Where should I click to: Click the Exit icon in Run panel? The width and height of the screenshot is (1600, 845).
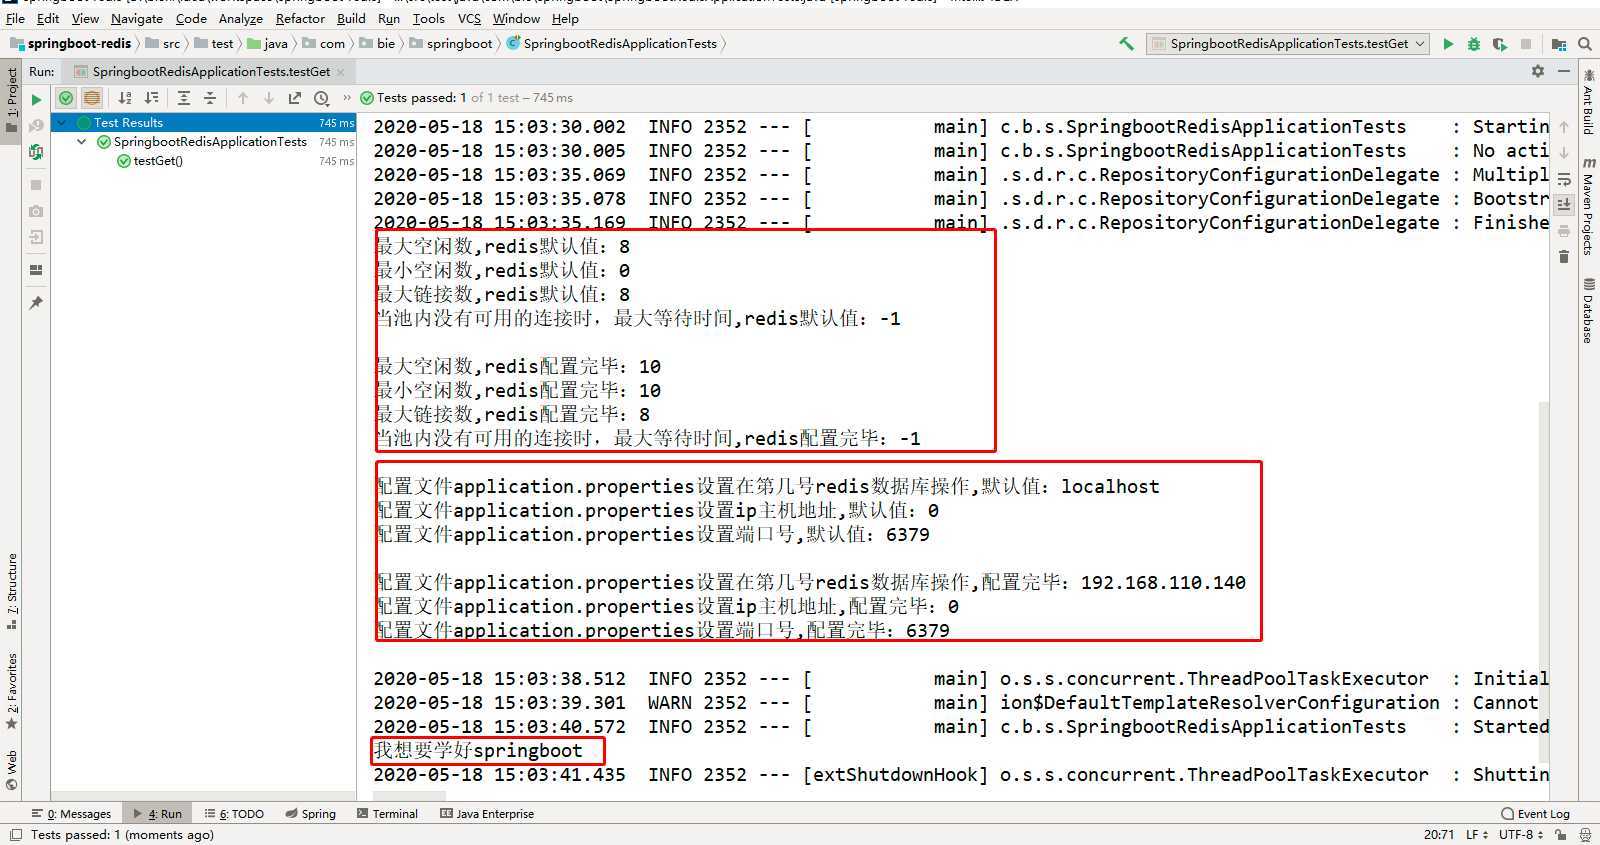(36, 238)
